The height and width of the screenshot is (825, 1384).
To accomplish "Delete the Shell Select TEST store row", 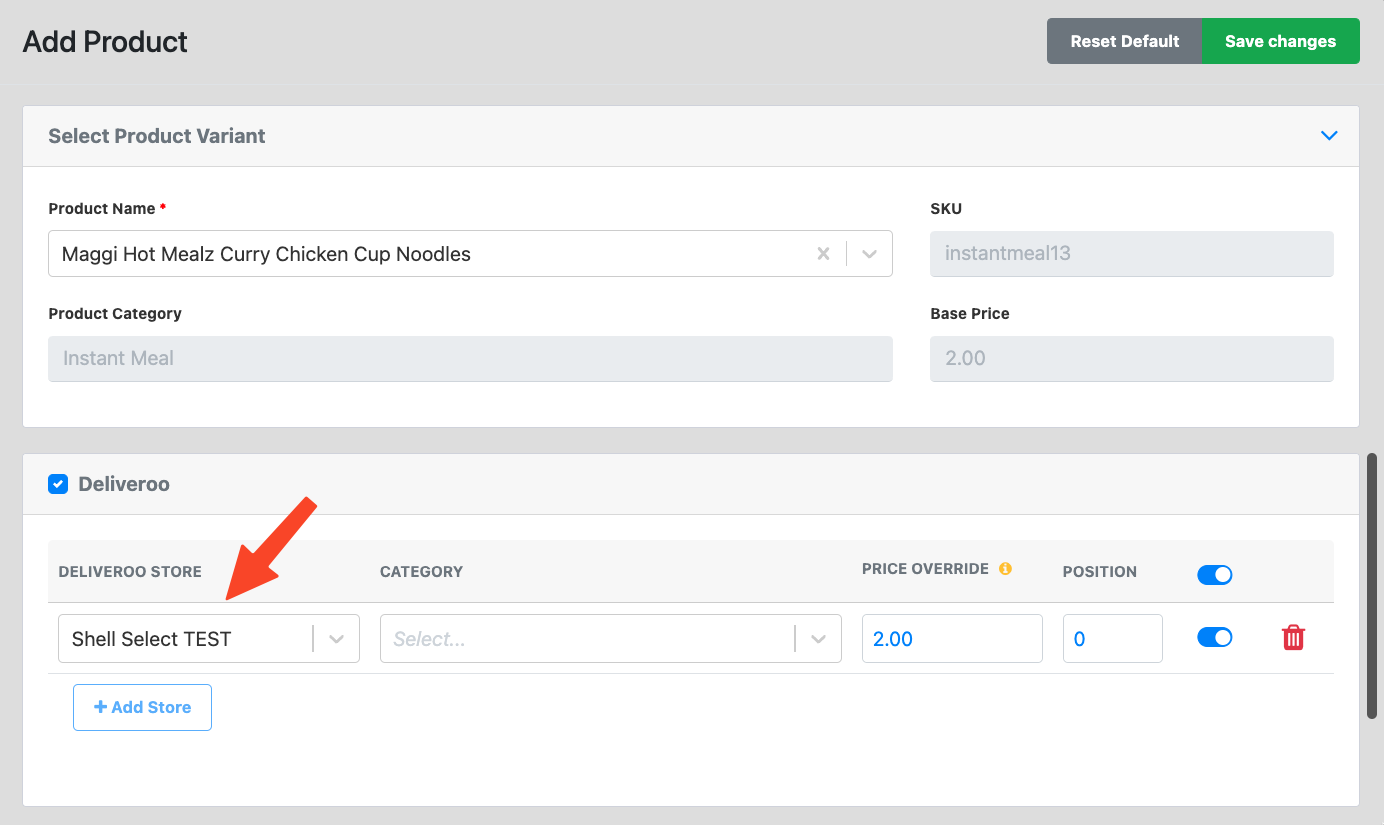I will (x=1293, y=637).
